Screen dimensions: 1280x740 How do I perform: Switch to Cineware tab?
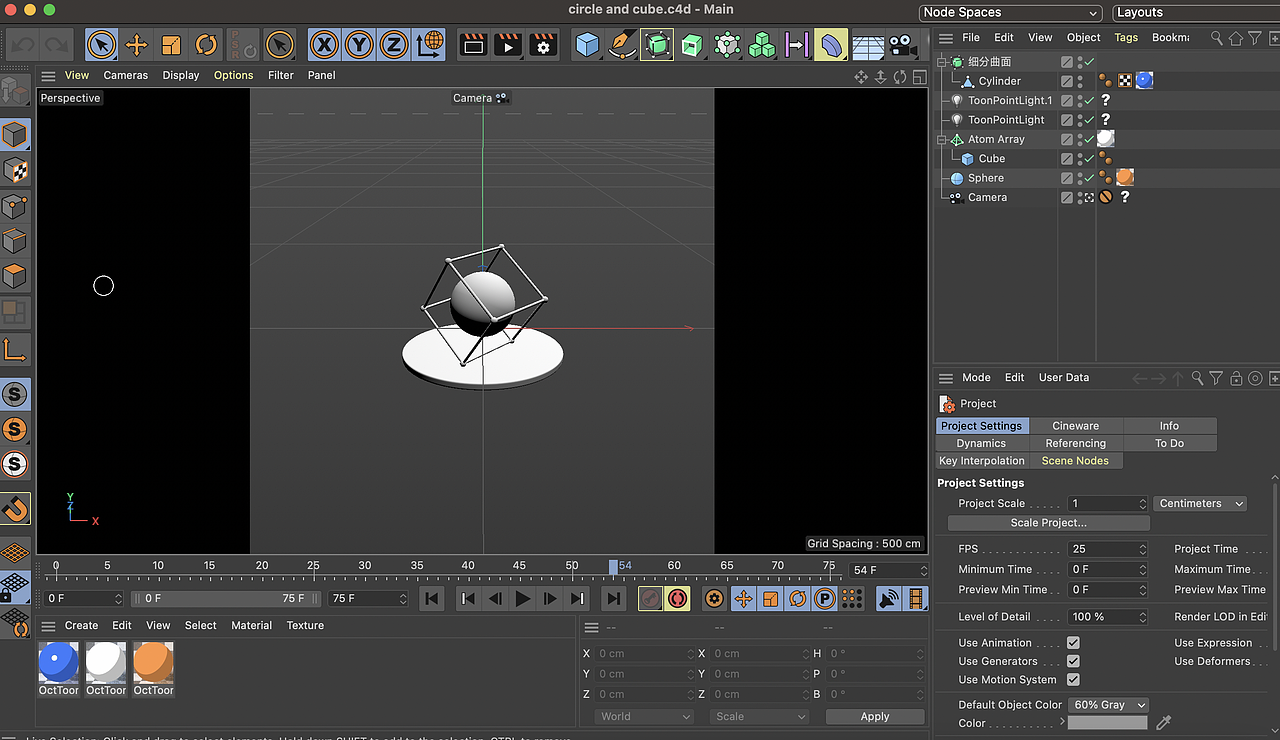[1076, 425]
